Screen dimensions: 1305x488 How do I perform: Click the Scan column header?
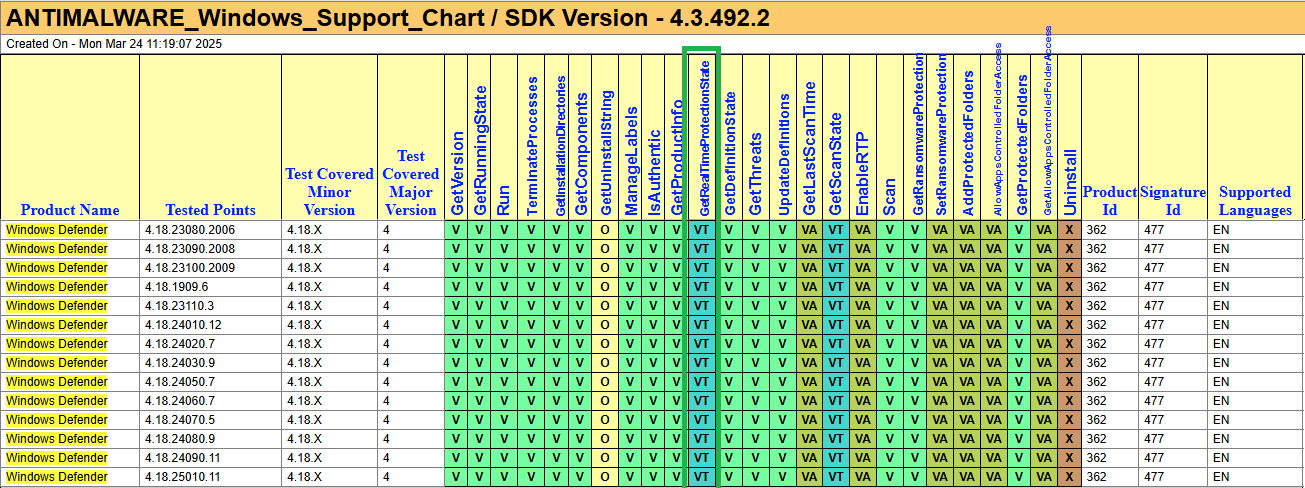pos(890,196)
